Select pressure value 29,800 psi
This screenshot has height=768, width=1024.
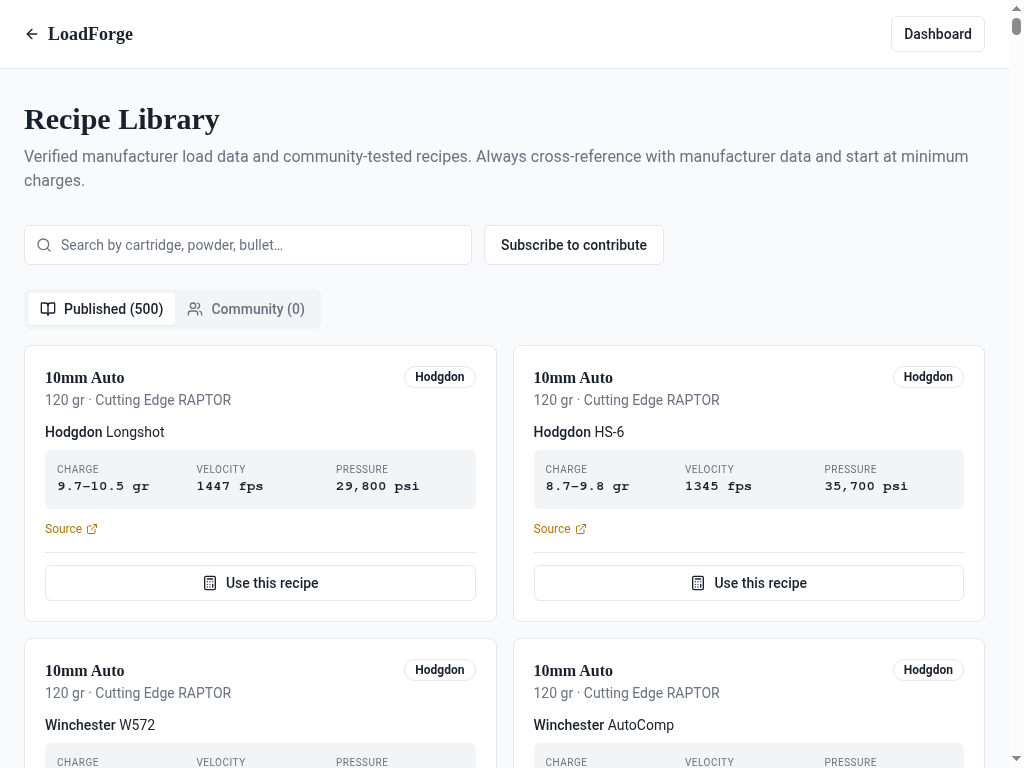[x=377, y=486]
